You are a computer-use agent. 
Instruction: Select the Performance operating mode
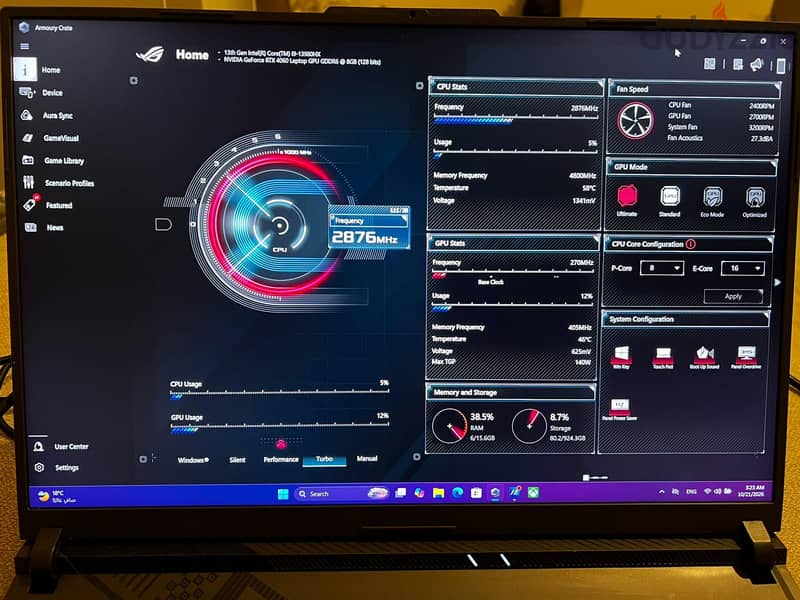[x=281, y=460]
